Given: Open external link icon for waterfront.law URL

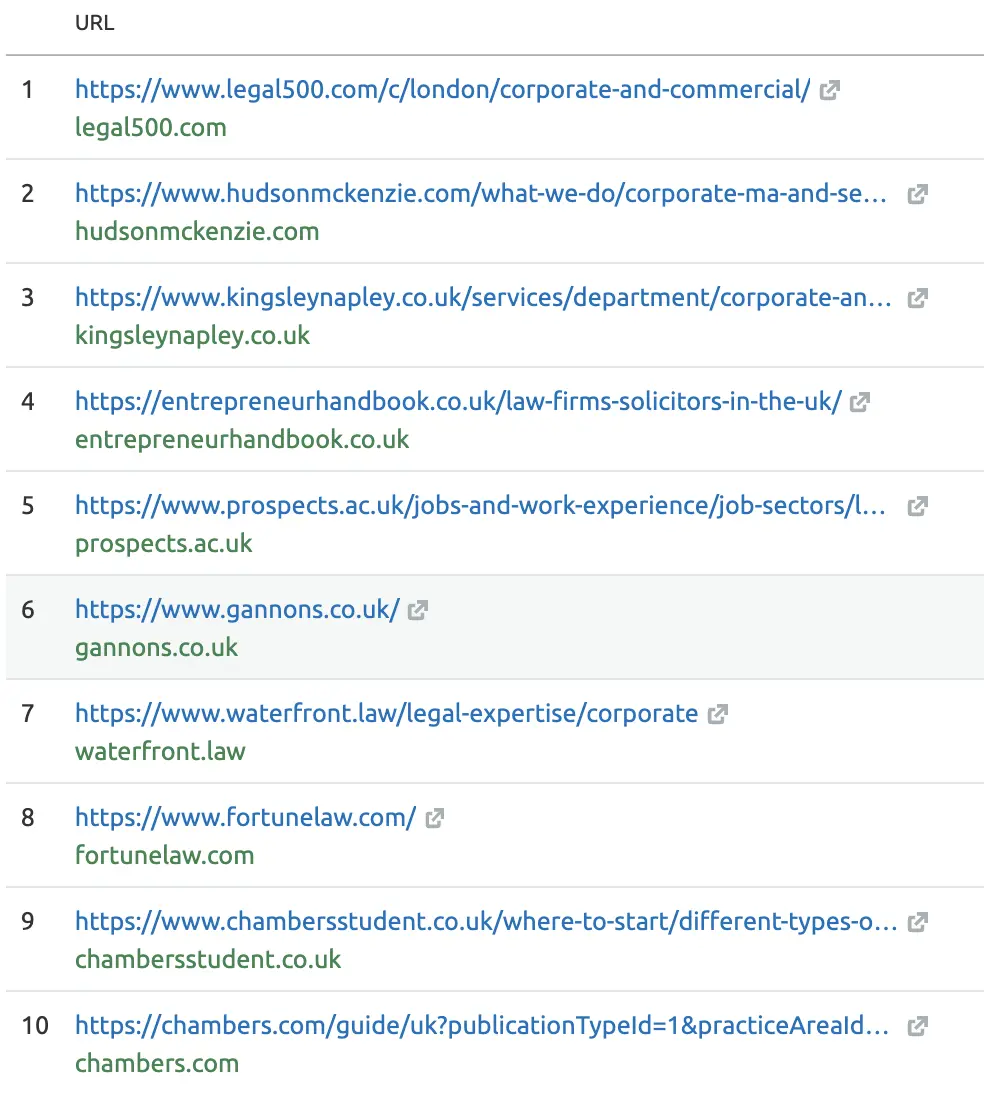Looking at the screenshot, I should click(x=717, y=714).
